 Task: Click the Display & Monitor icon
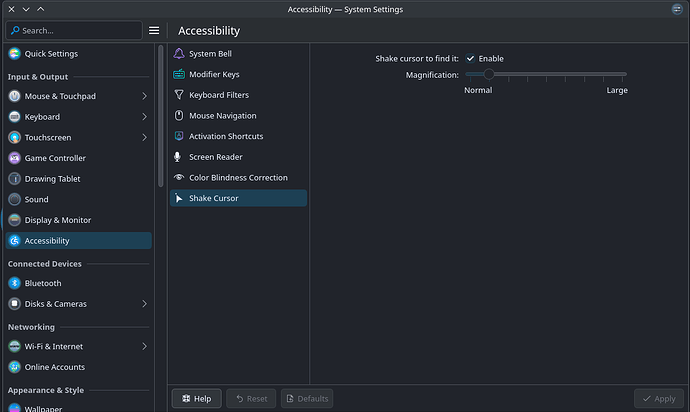point(15,220)
